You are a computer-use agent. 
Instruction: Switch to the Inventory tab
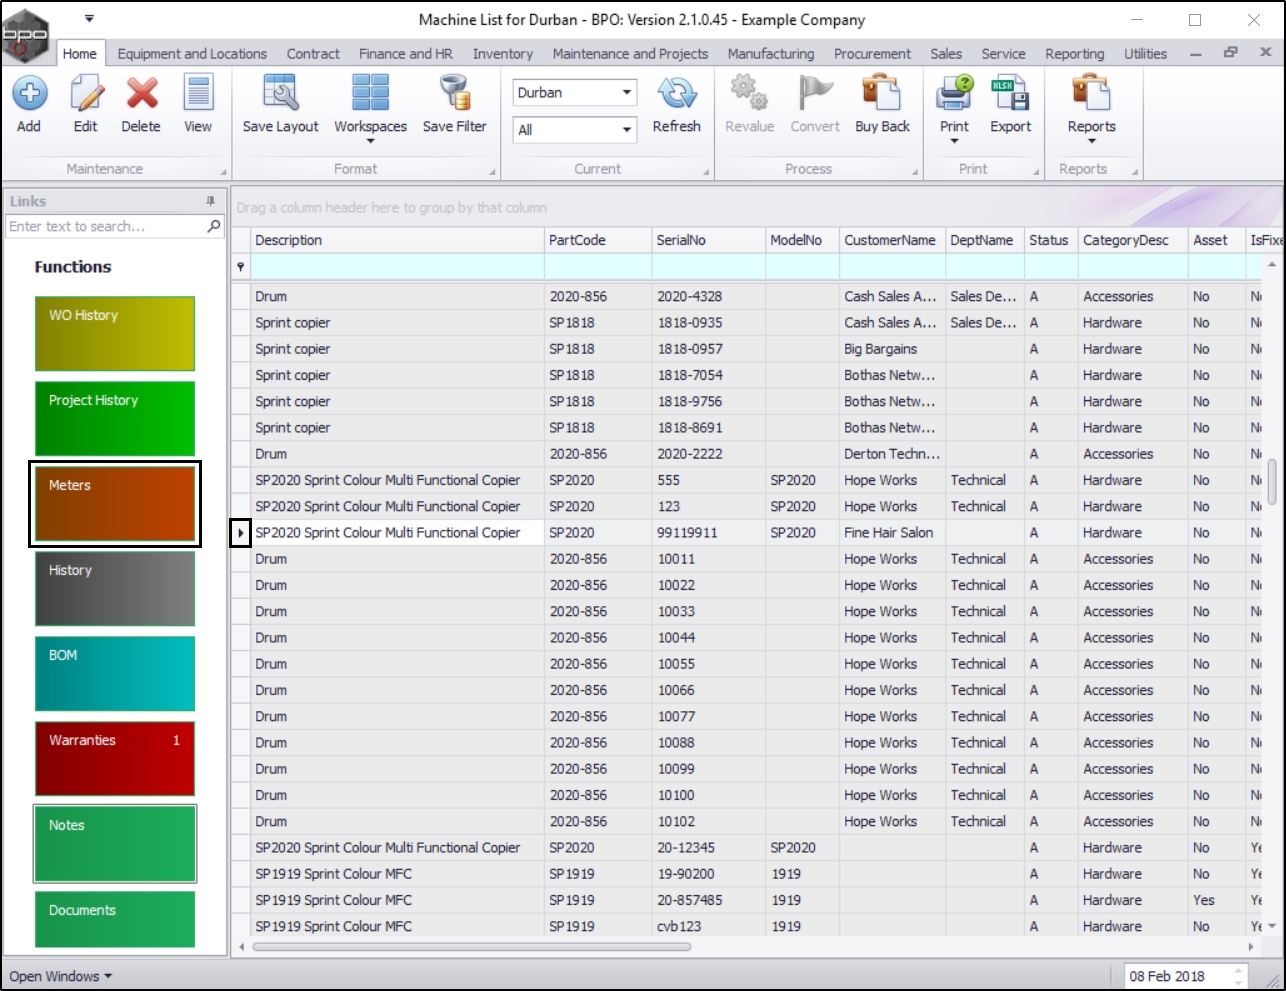pyautogui.click(x=502, y=54)
